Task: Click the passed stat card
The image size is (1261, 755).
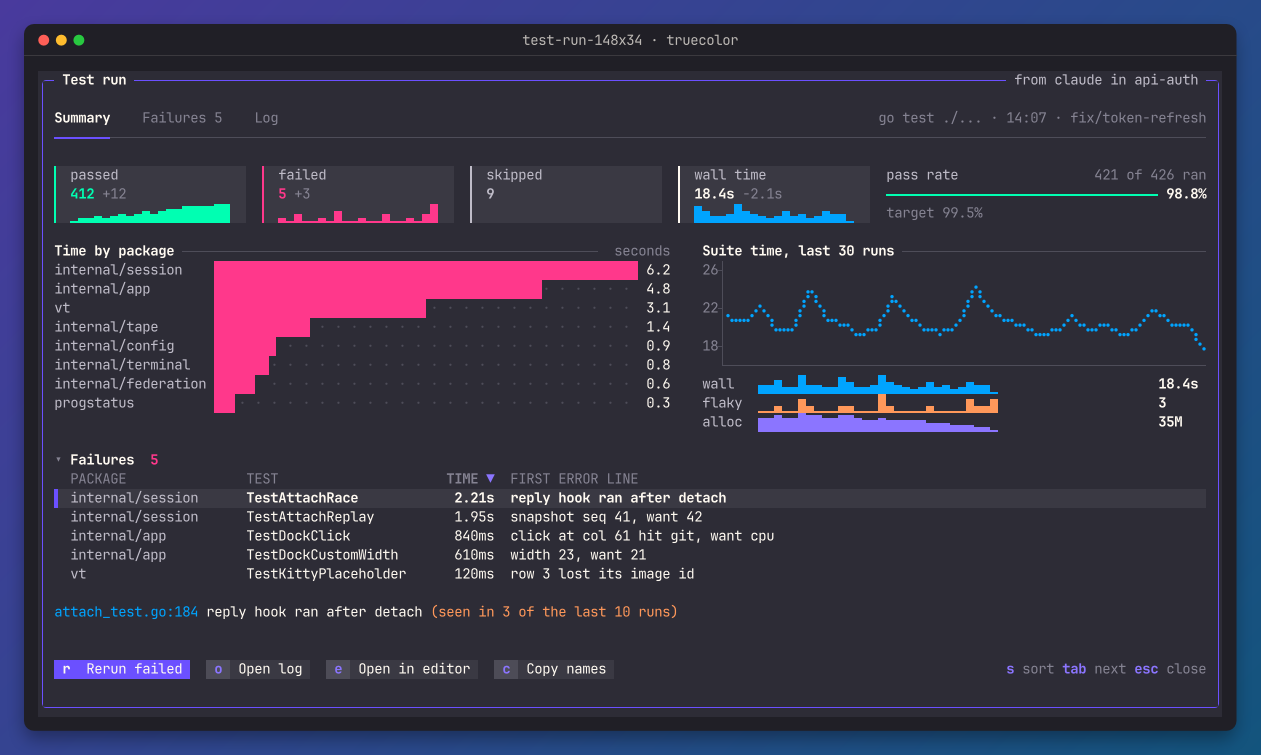Action: pos(150,194)
